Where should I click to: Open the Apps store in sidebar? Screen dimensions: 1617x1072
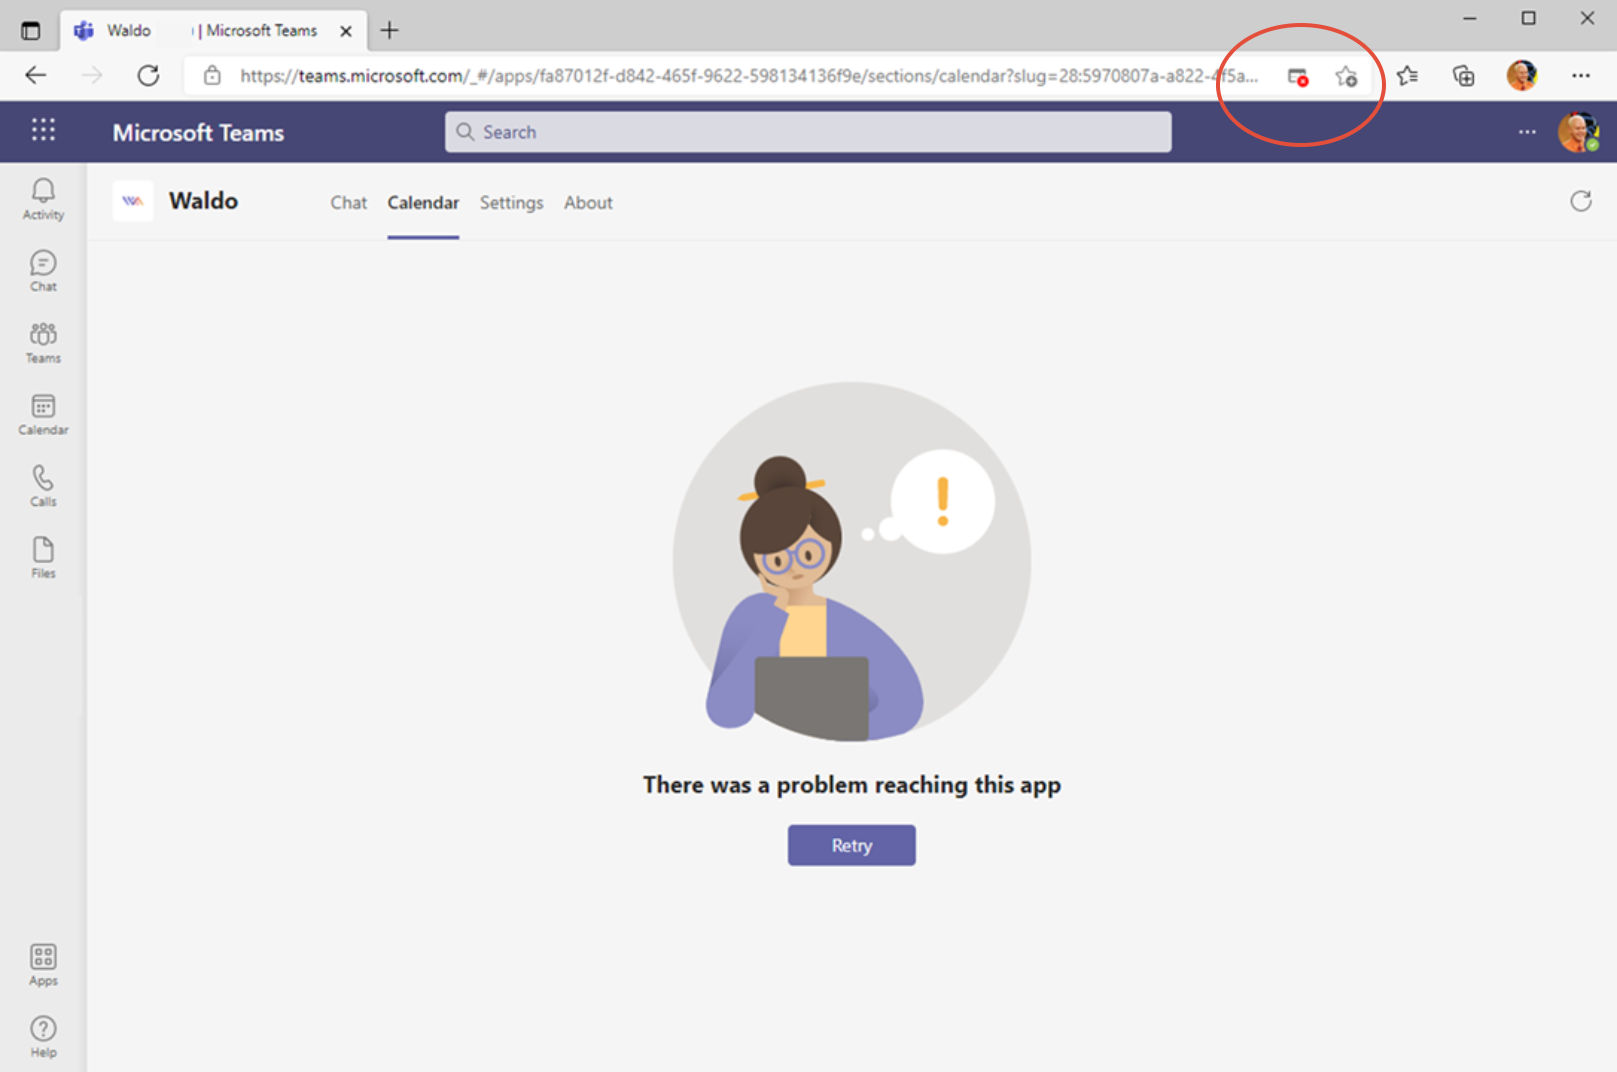click(43, 965)
